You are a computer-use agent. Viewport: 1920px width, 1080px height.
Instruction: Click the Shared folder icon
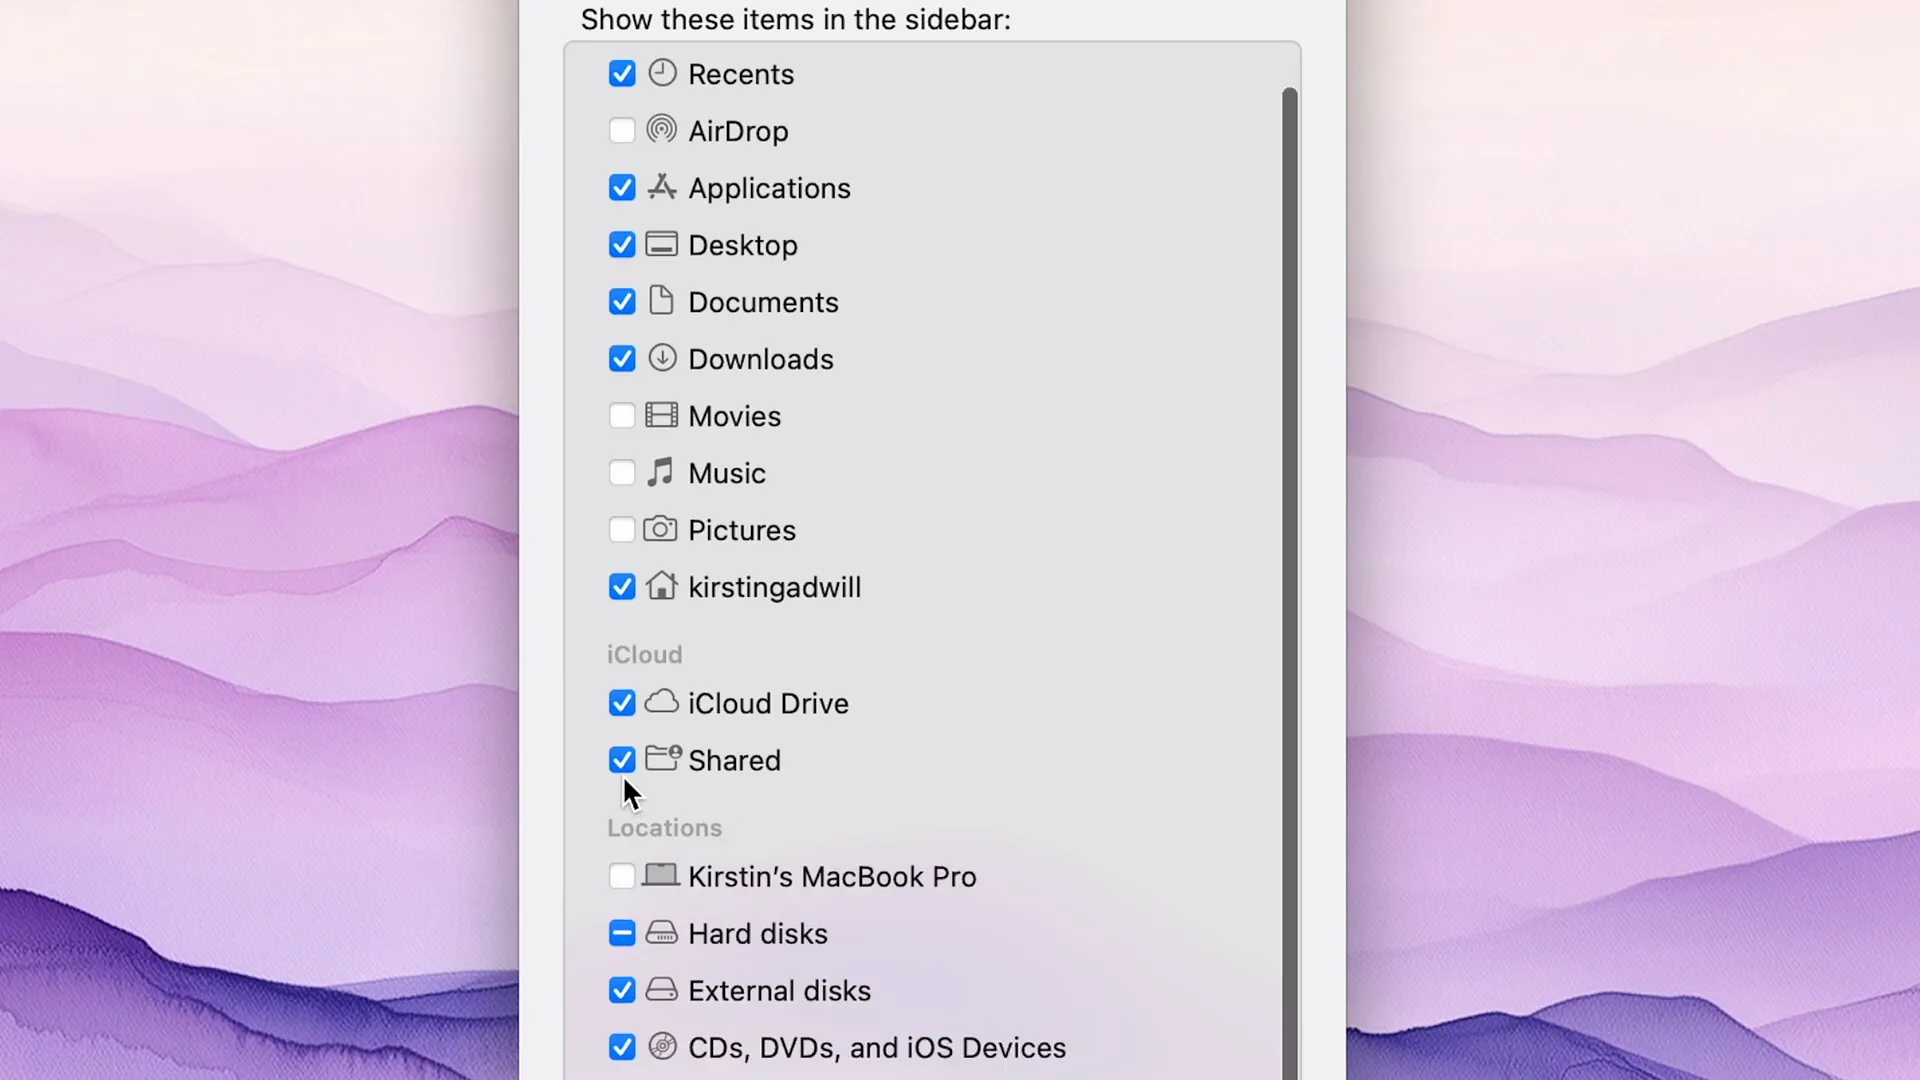pos(663,758)
